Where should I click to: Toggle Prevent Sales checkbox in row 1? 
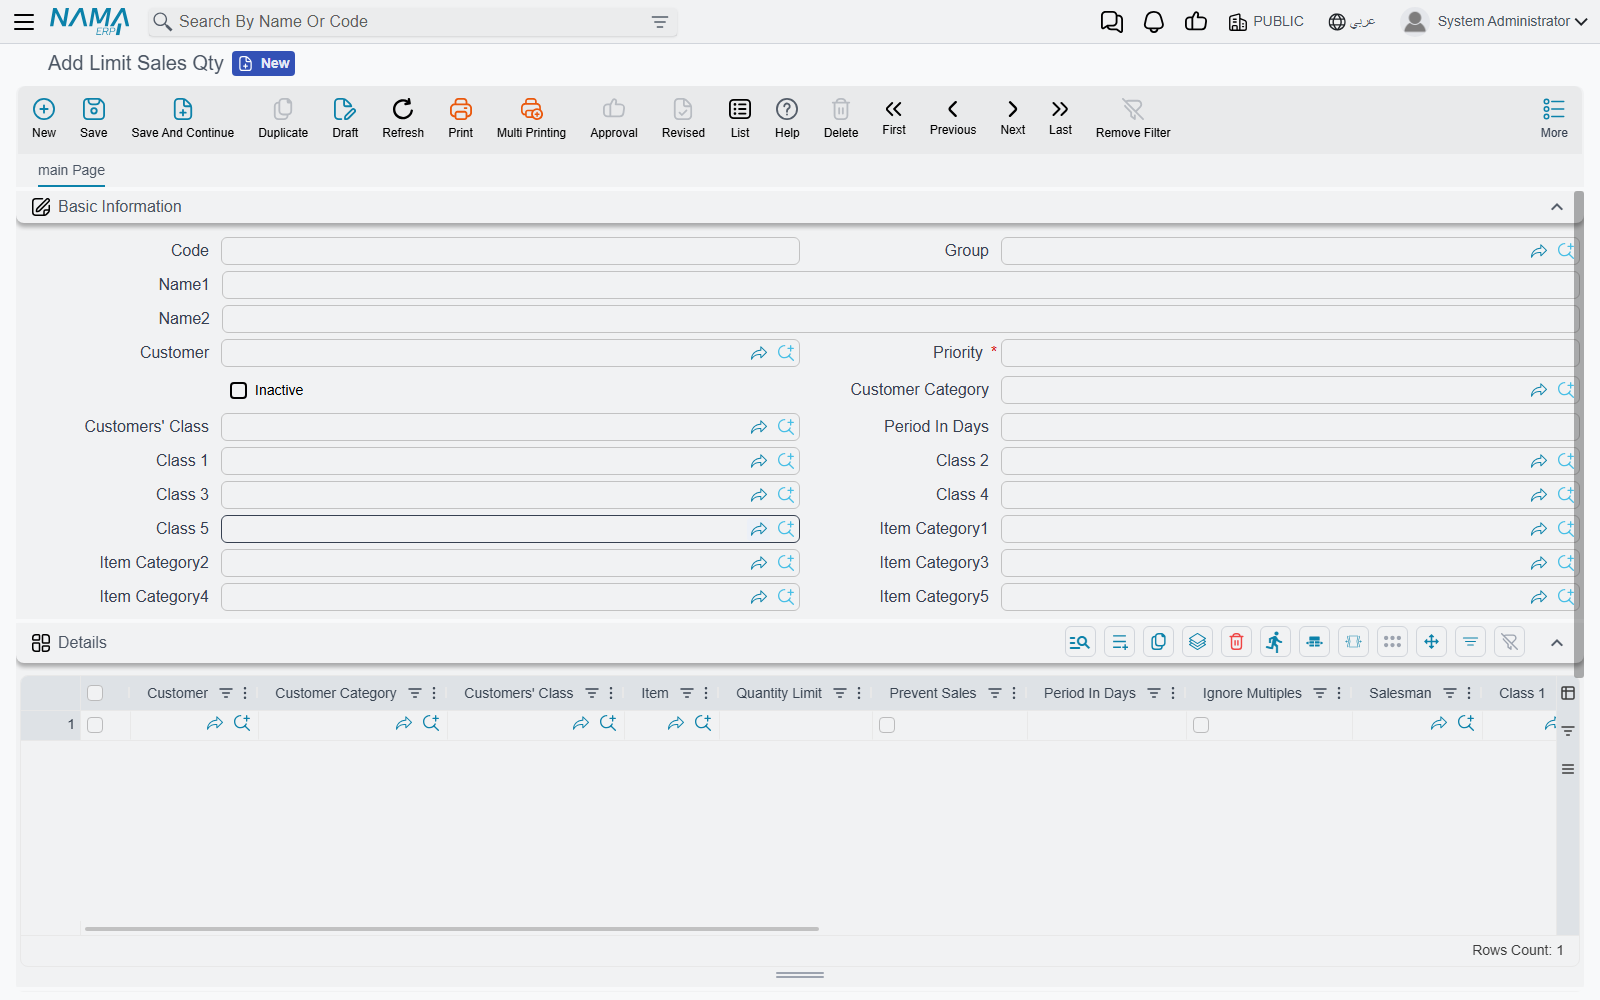(x=887, y=725)
